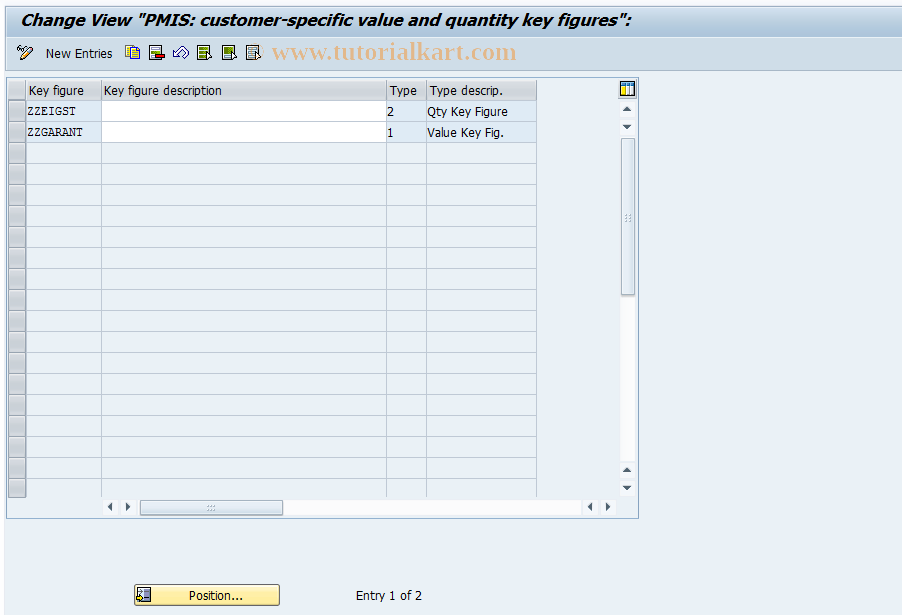The image size is (902, 615).
Task: Click right-side horizontal scroll left arrow
Action: tap(590, 507)
